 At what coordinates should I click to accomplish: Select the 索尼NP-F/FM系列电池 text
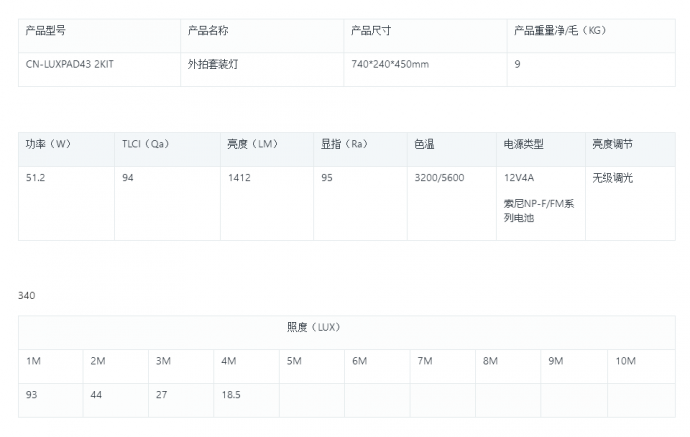(x=538, y=210)
